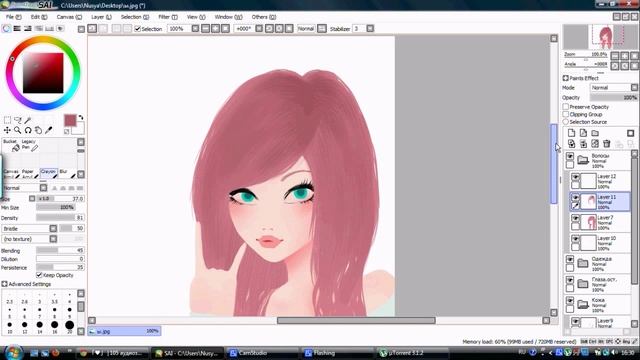The height and width of the screenshot is (360, 640).
Task: Select the Lasso selection tool
Action: pos(18,120)
